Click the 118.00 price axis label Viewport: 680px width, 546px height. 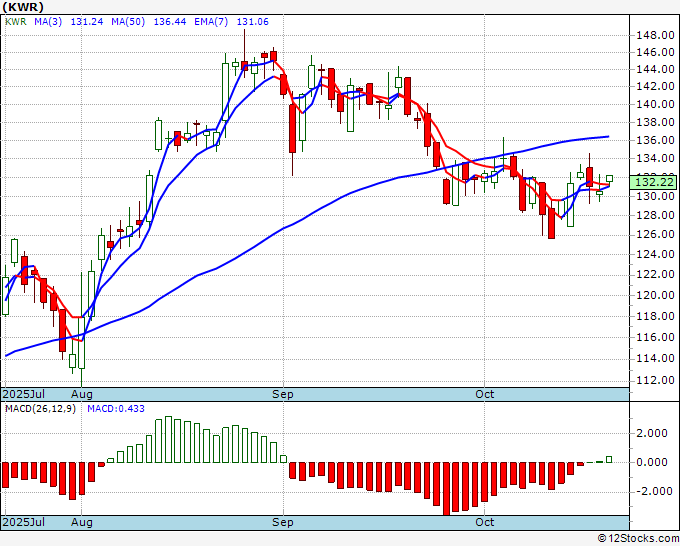(655, 316)
